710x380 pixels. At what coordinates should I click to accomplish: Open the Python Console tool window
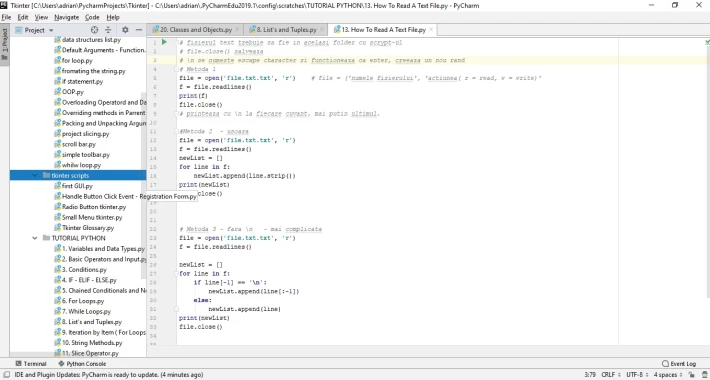82,364
